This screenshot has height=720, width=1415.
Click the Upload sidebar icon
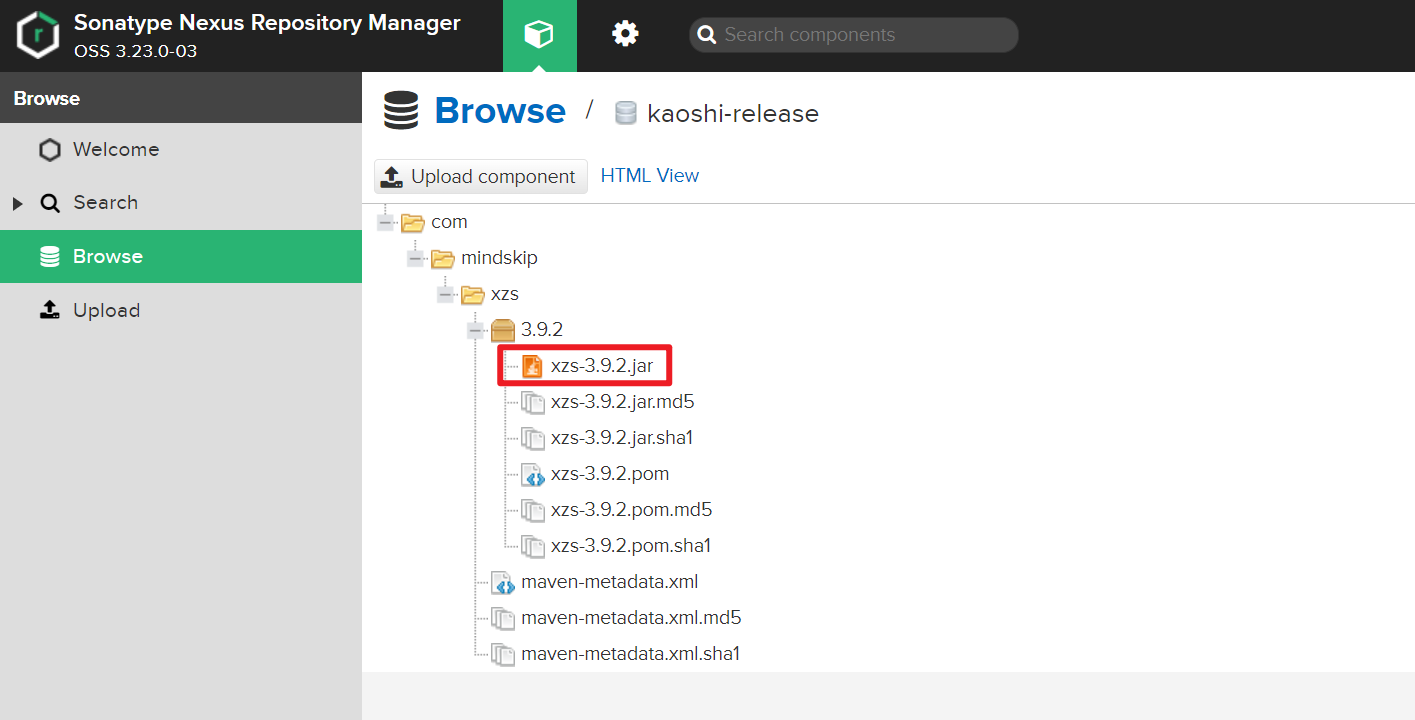click(50, 310)
